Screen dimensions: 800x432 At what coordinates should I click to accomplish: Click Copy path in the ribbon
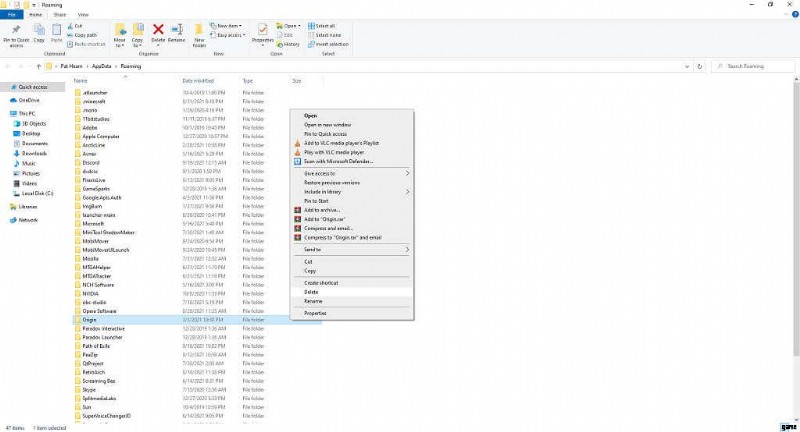coord(82,35)
